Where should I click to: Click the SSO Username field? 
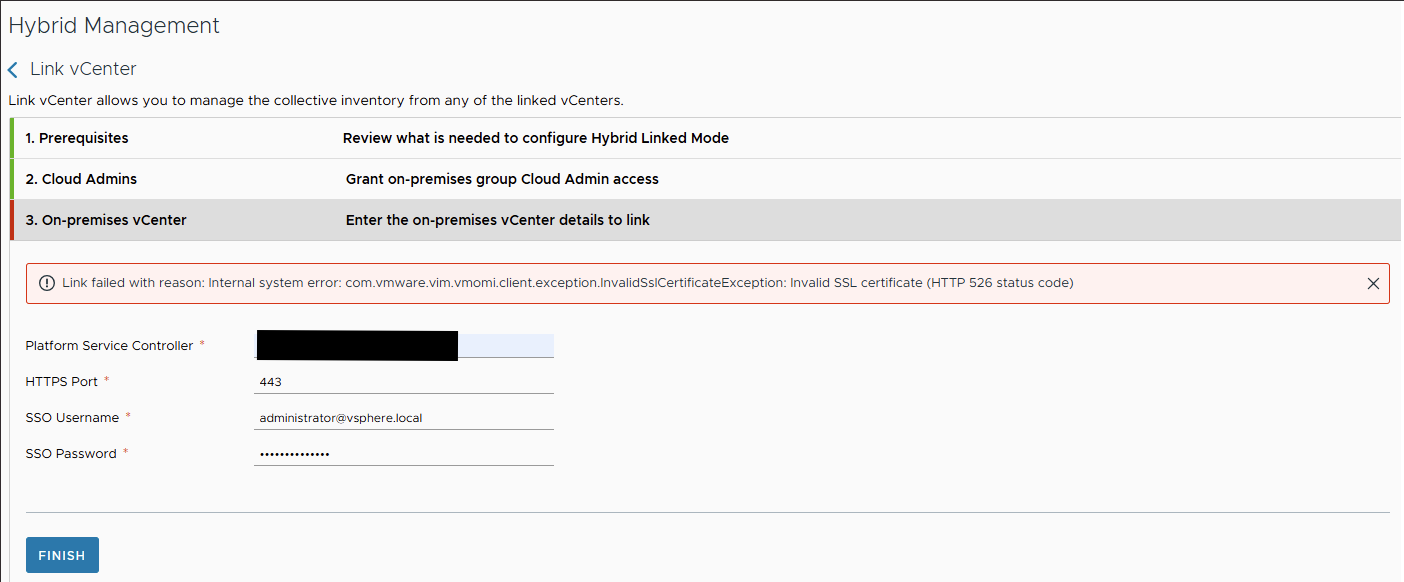(404, 418)
